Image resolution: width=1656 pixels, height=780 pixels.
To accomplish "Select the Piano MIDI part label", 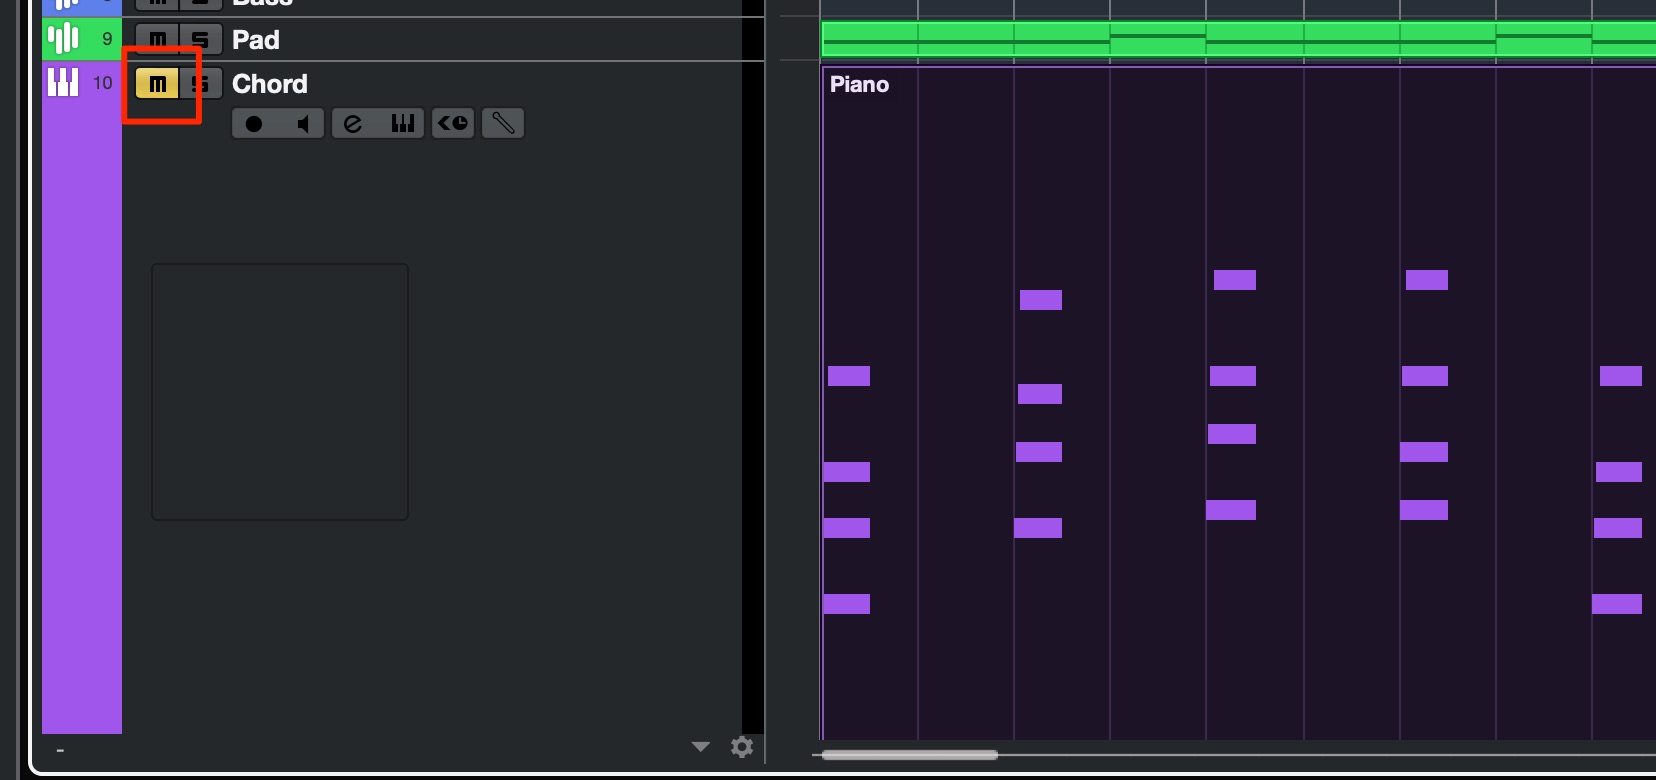I will (859, 85).
